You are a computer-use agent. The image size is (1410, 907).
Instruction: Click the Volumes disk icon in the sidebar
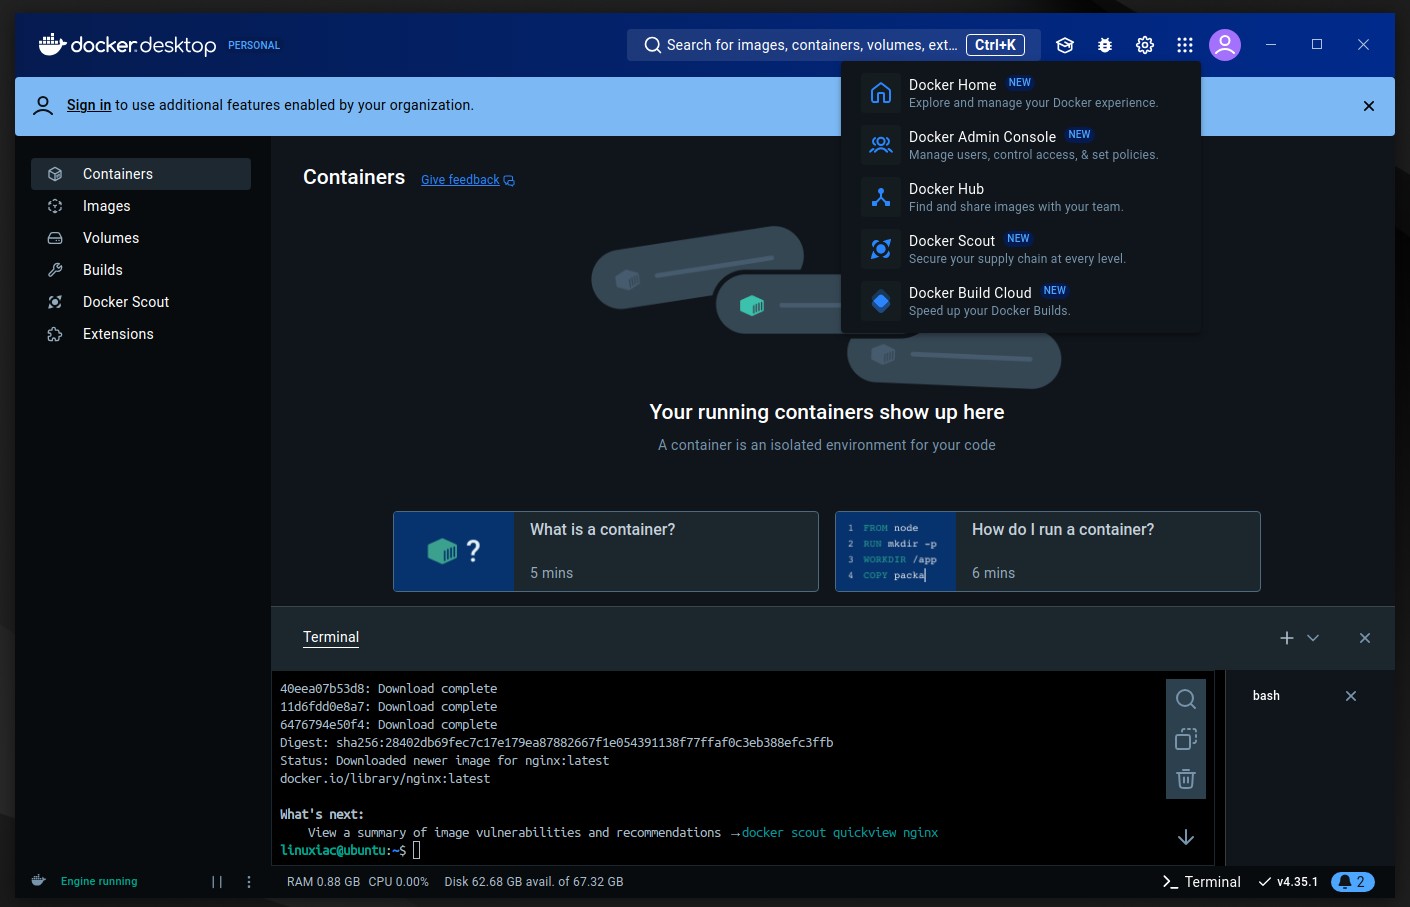pos(55,238)
